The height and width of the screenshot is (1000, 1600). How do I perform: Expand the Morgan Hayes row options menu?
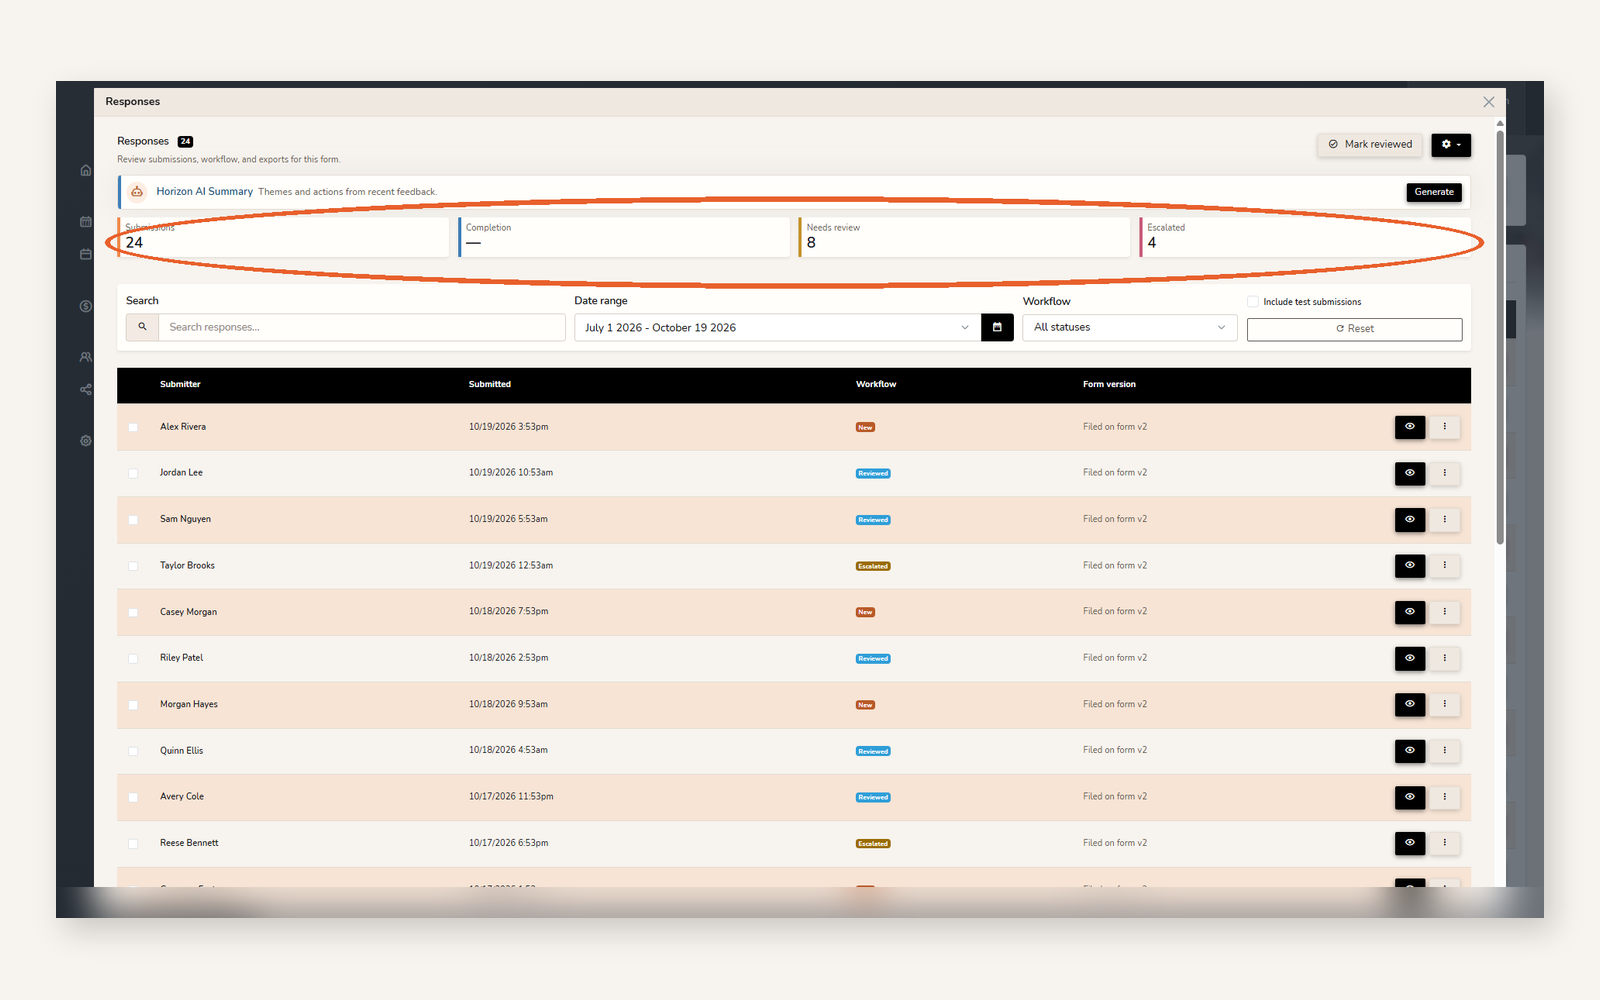1444,704
